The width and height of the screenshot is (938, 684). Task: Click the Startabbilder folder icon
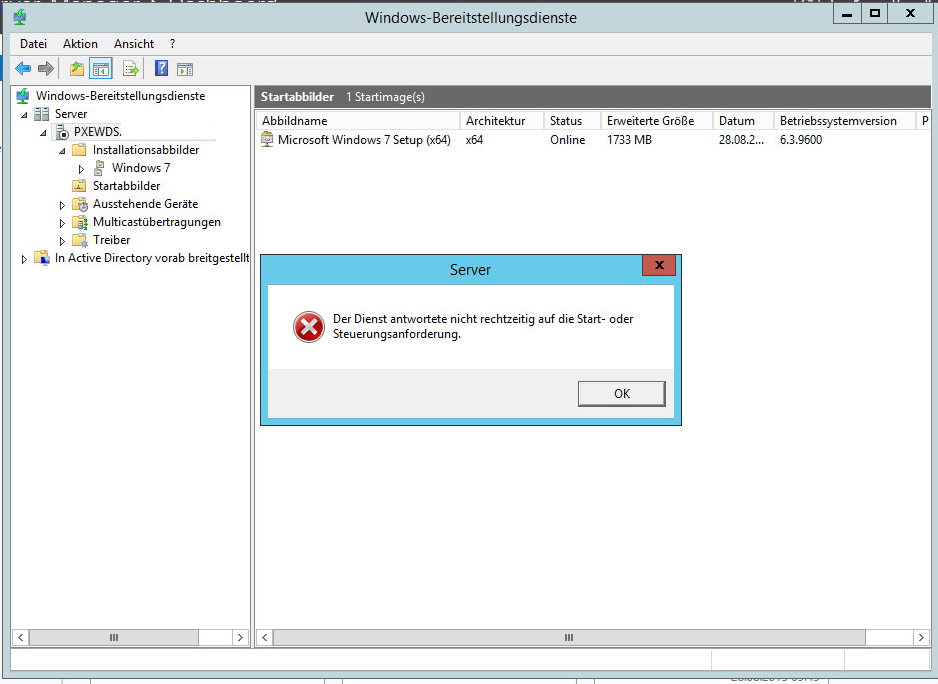(79, 186)
